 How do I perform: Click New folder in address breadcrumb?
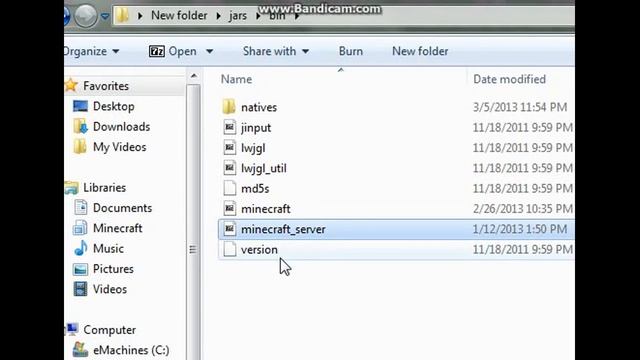(179, 16)
